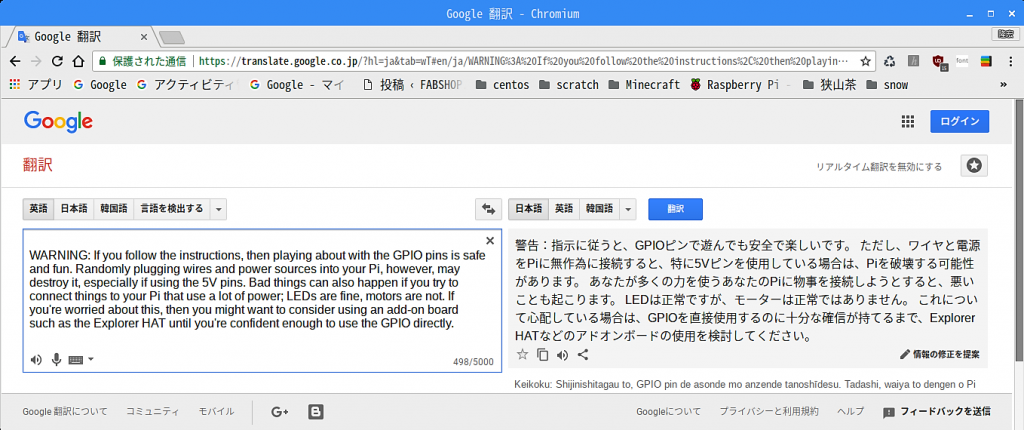
Task: Open Google bookmark in bar
Action: tap(100, 85)
